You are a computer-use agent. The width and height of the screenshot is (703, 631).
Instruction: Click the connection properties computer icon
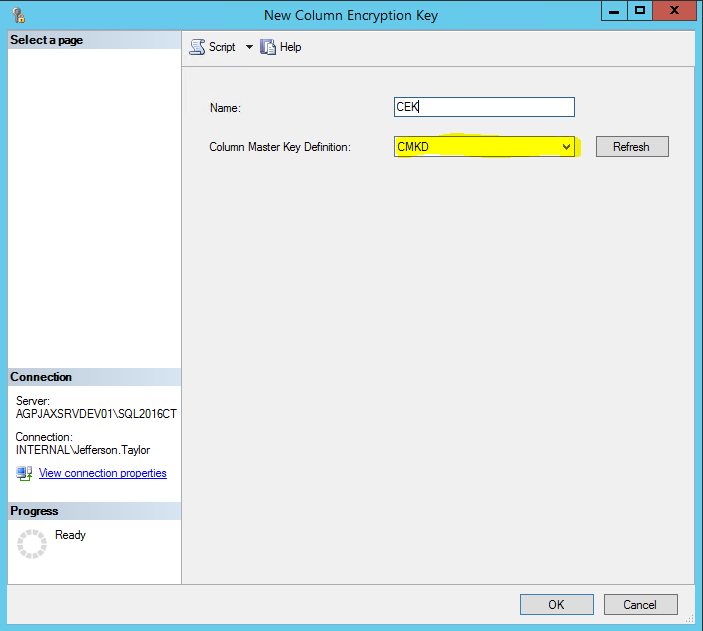click(24, 474)
